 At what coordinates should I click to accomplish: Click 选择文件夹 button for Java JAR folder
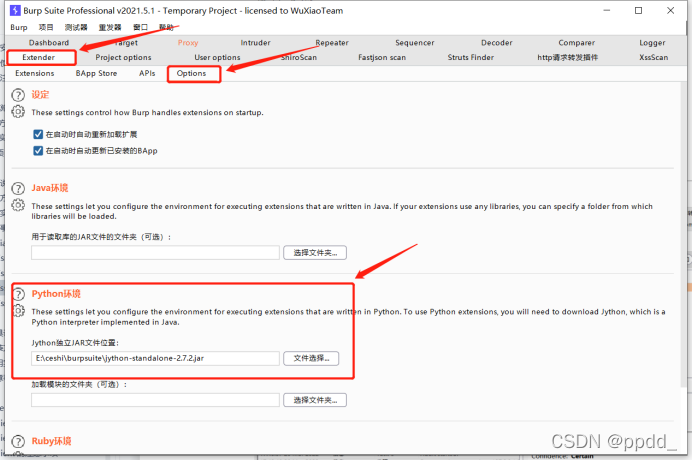point(315,253)
